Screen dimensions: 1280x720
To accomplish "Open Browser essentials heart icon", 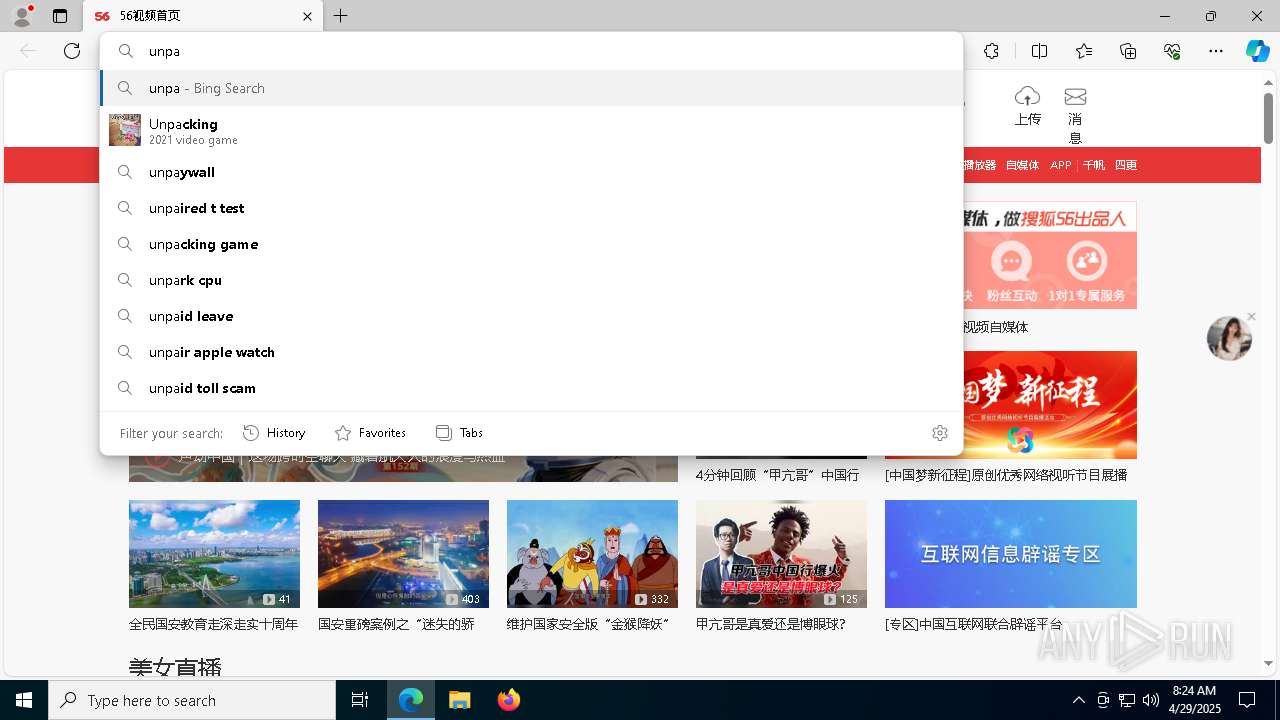I will pyautogui.click(x=1172, y=51).
